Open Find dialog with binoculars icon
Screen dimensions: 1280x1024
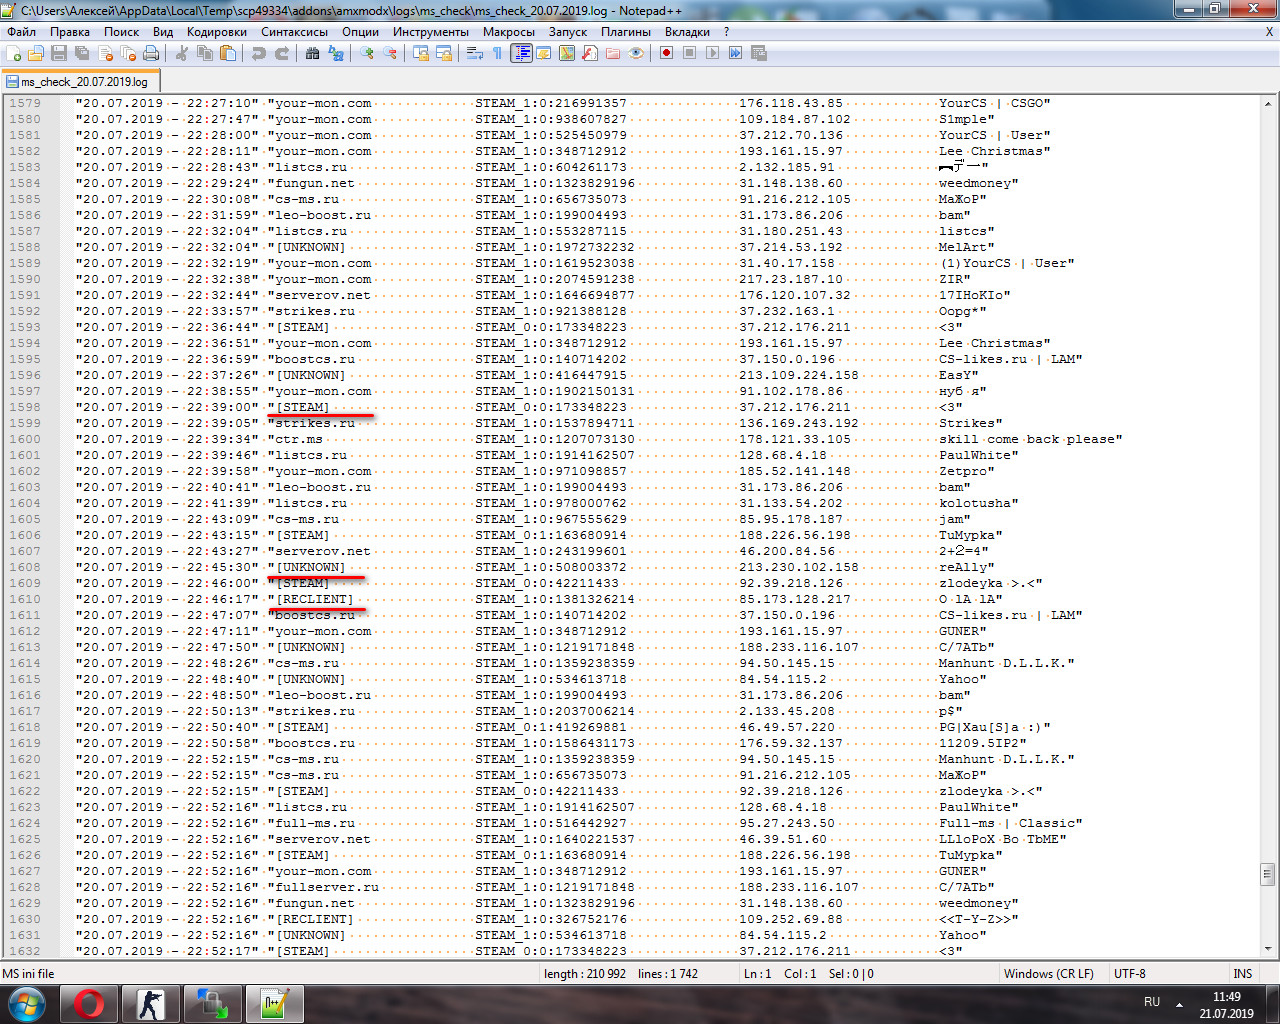[x=313, y=53]
